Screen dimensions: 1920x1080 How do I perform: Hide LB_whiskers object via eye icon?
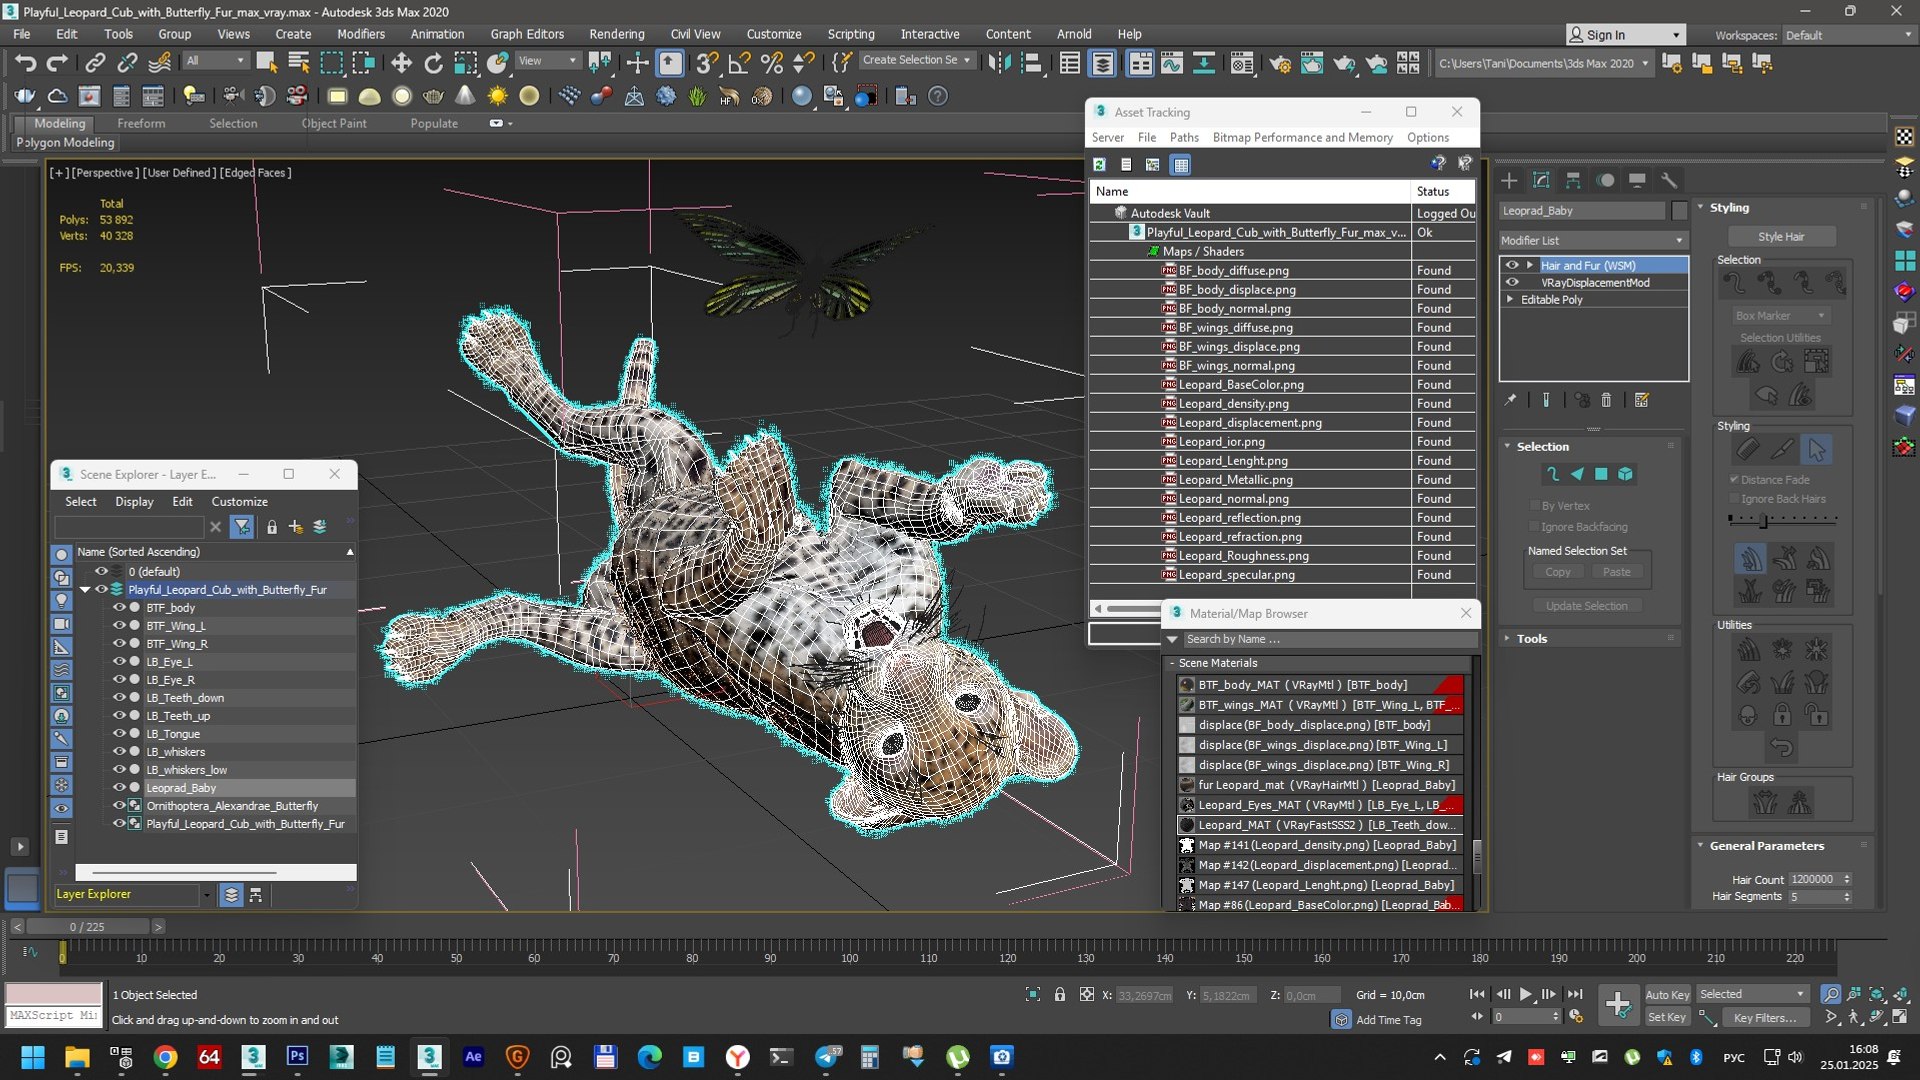[118, 751]
